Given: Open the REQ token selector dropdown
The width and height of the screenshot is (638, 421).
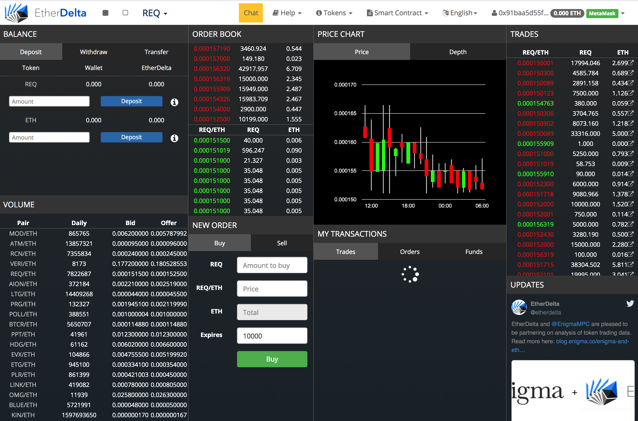Looking at the screenshot, I should coord(155,13).
